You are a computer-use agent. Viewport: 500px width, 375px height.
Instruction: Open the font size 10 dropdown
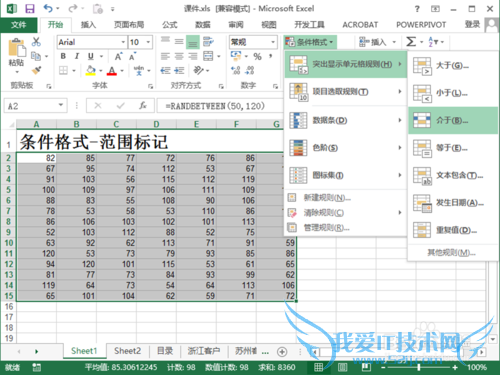[x=148, y=42]
